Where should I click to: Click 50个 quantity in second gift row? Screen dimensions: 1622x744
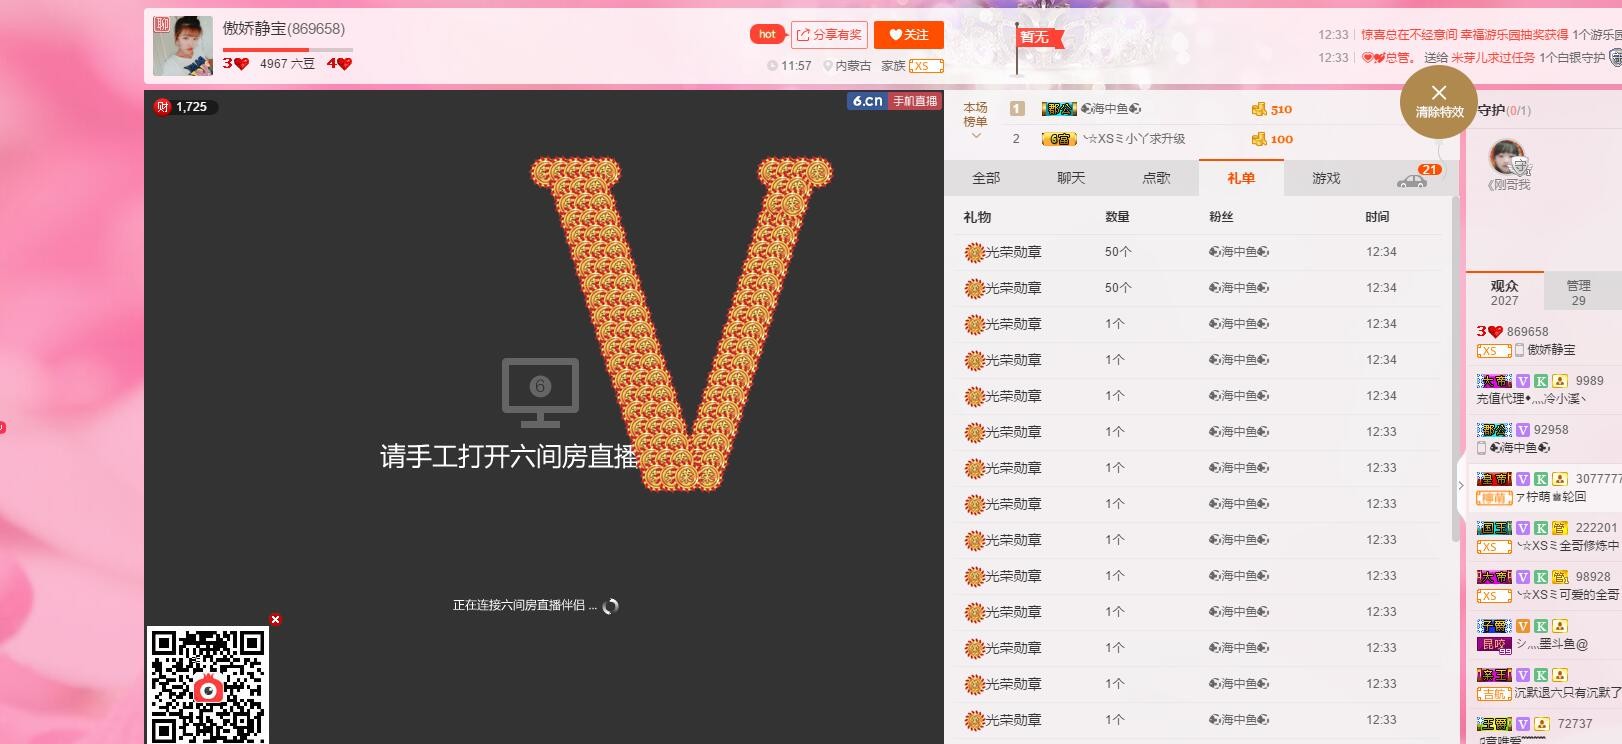tap(1118, 288)
